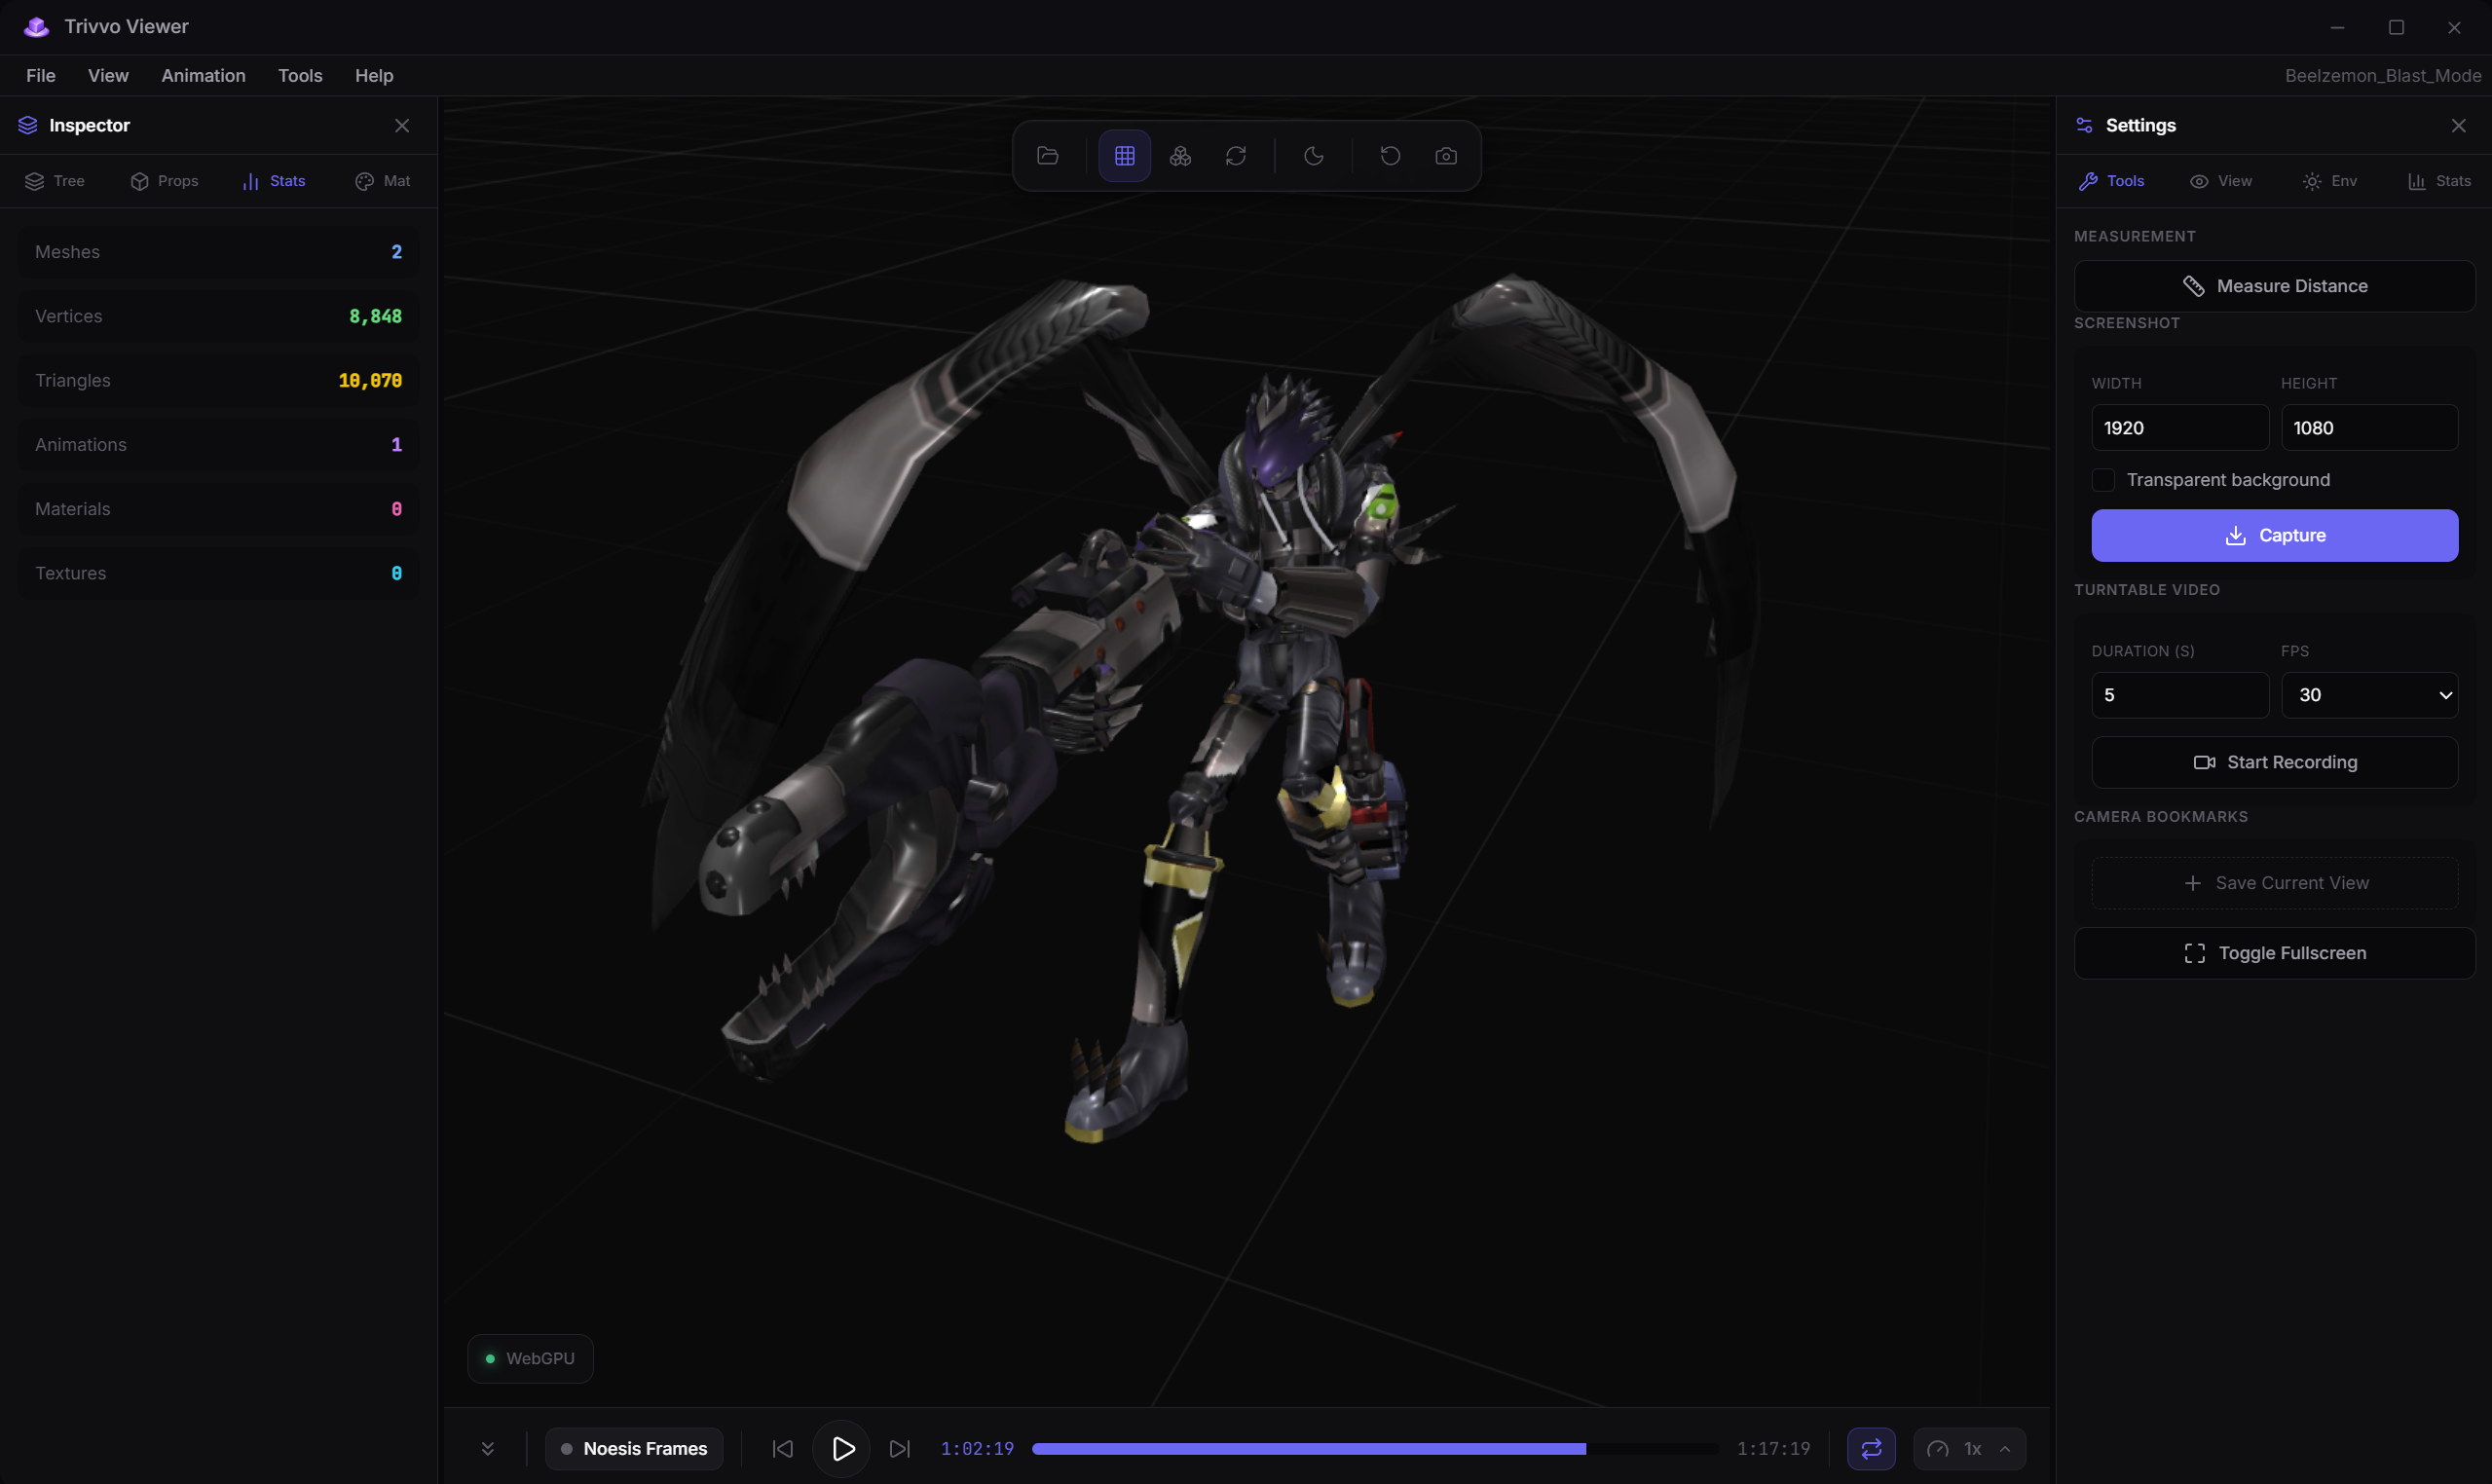Switch to the Tree tab in Inspector

point(55,181)
